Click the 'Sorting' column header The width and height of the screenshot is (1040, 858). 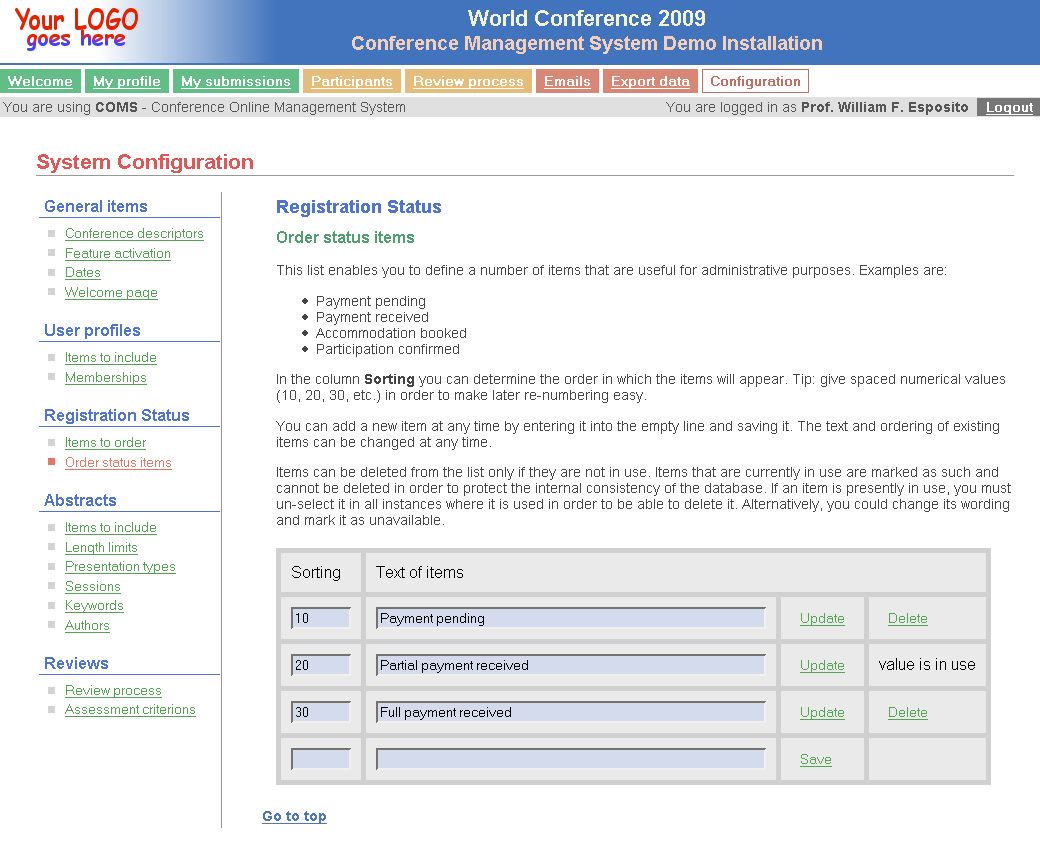[316, 572]
